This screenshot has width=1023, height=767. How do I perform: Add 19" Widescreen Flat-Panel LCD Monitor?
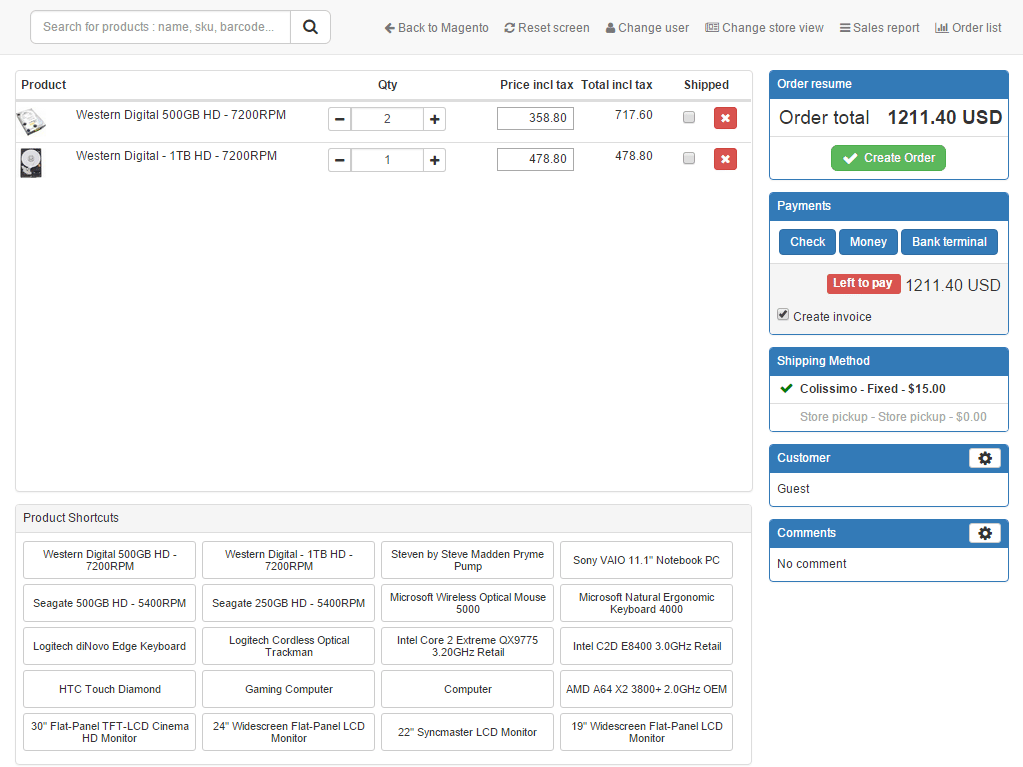646,732
